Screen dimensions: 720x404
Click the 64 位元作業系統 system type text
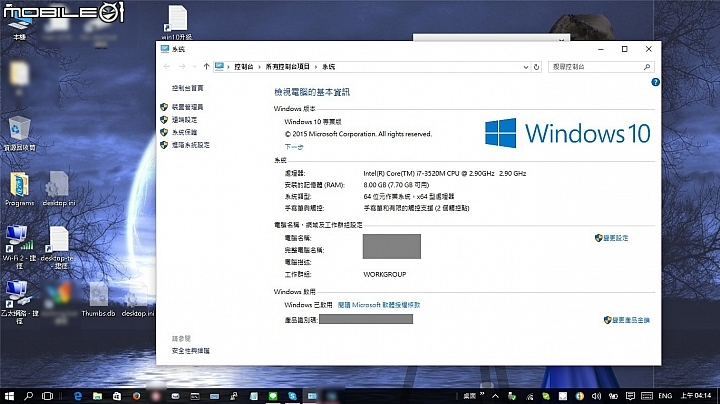[409, 196]
